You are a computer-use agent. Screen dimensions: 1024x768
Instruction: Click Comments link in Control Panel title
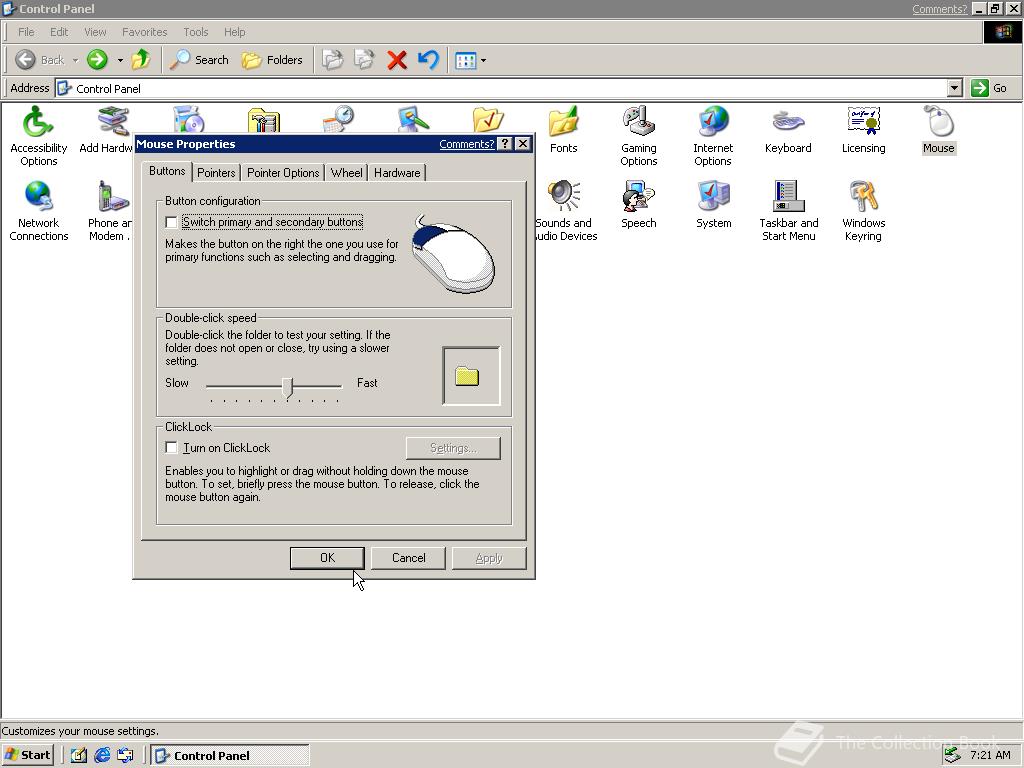point(939,9)
